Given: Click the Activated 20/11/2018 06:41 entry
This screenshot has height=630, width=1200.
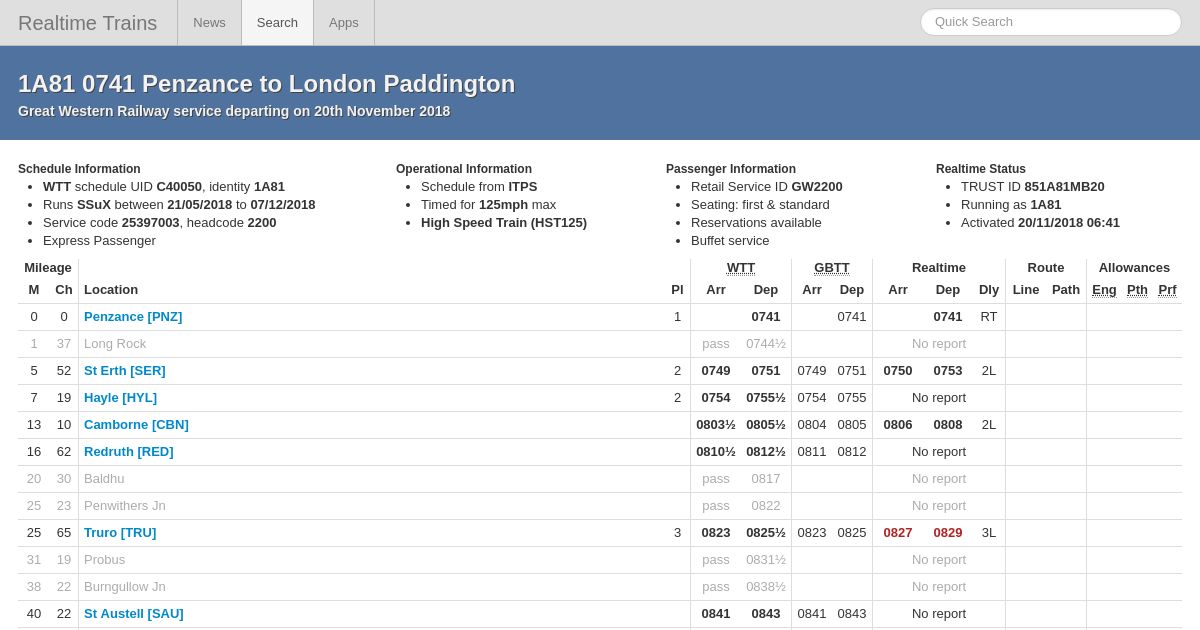Looking at the screenshot, I should click(x=1040, y=223).
